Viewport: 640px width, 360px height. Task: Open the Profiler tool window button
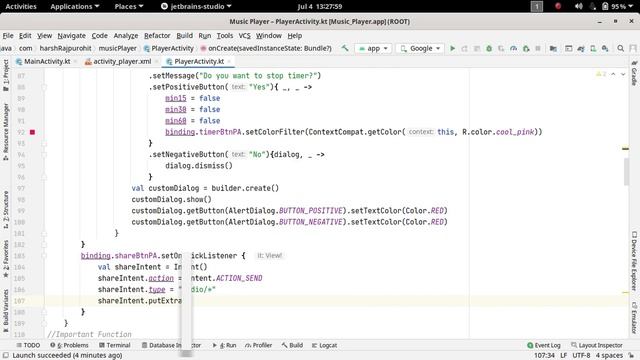click(x=258, y=345)
